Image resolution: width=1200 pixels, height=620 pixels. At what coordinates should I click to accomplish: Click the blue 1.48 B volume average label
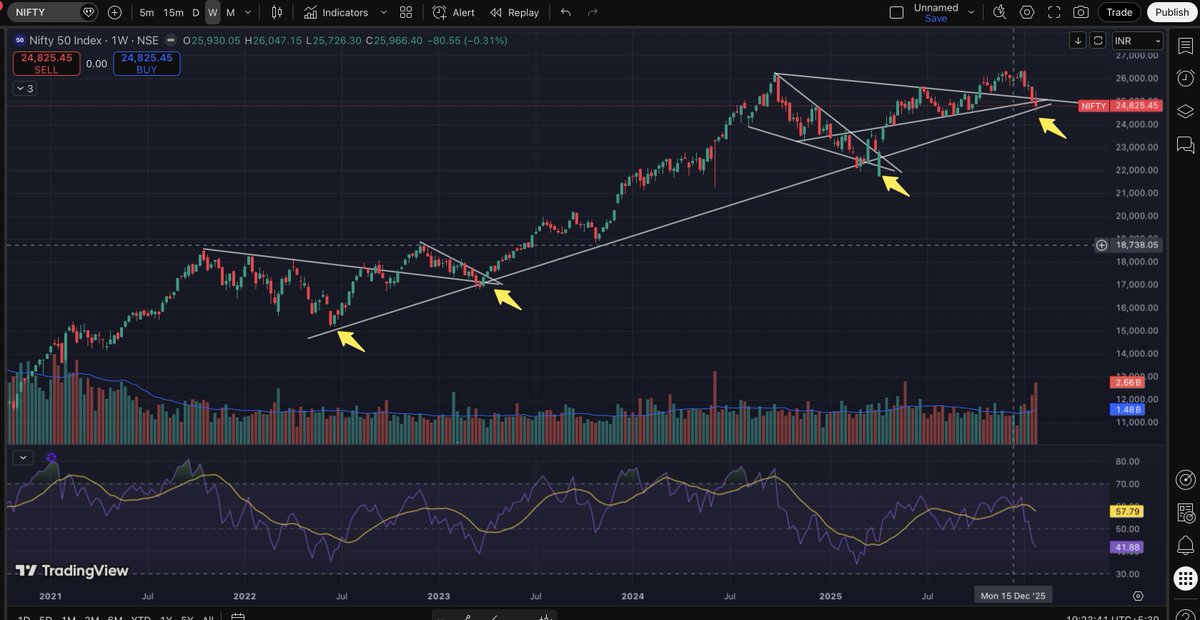point(1126,409)
